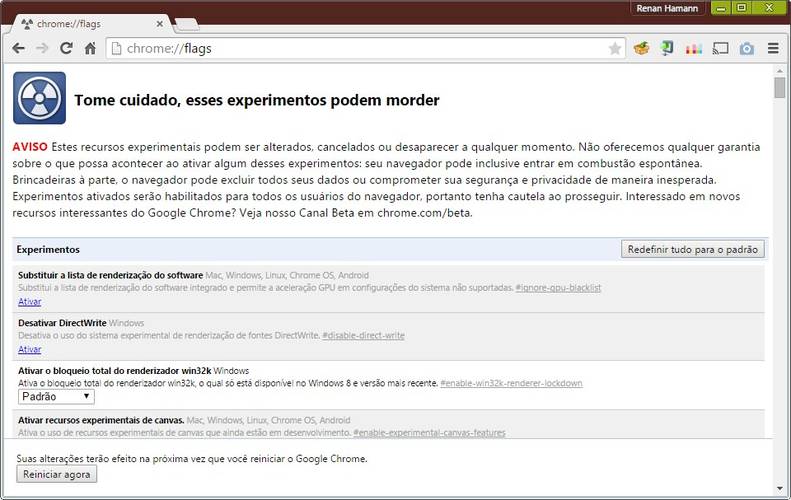Click the 'Tome cuidado' page heading

pos(257,100)
